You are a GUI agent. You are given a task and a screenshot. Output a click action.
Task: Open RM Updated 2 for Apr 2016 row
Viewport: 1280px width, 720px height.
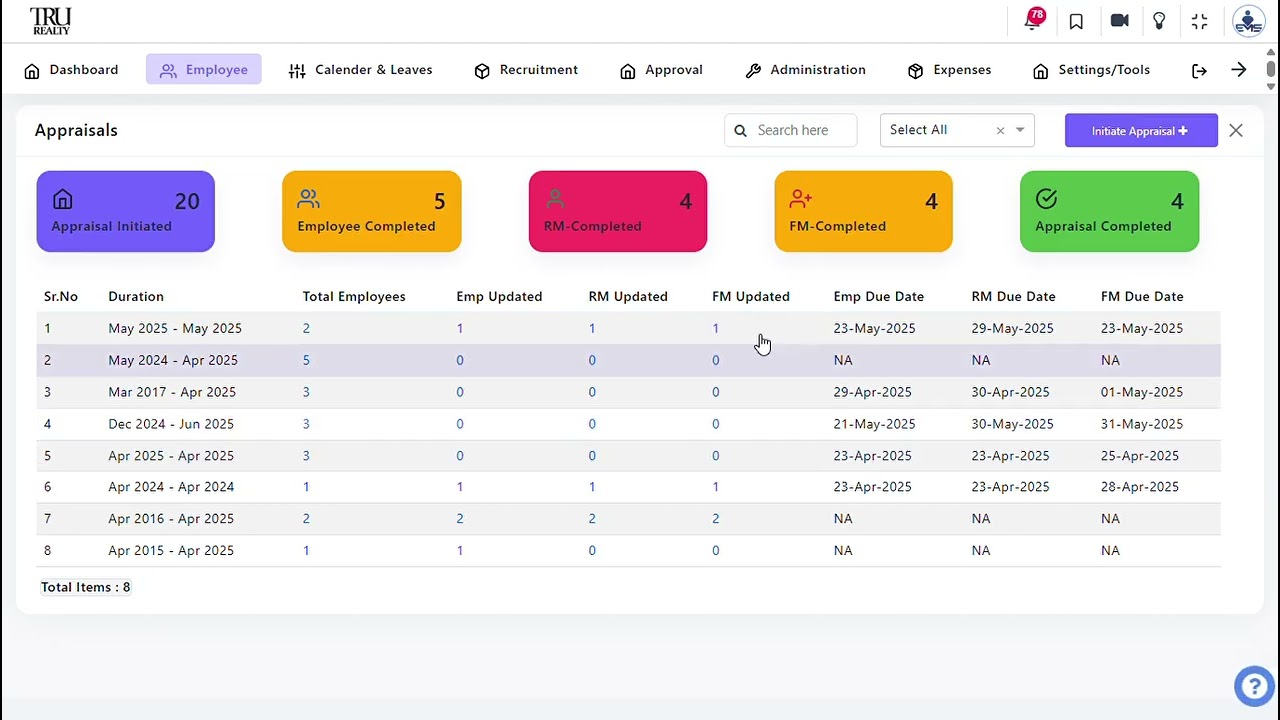[592, 519]
